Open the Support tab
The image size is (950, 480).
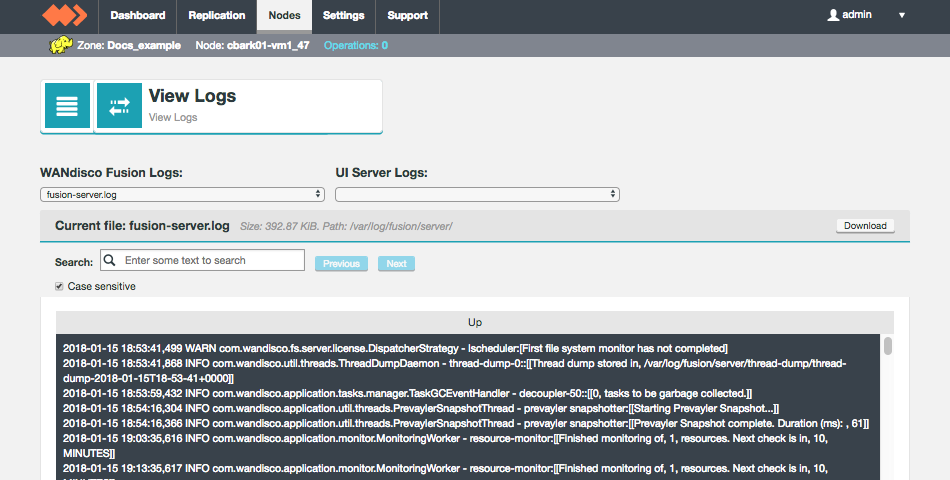coord(408,16)
